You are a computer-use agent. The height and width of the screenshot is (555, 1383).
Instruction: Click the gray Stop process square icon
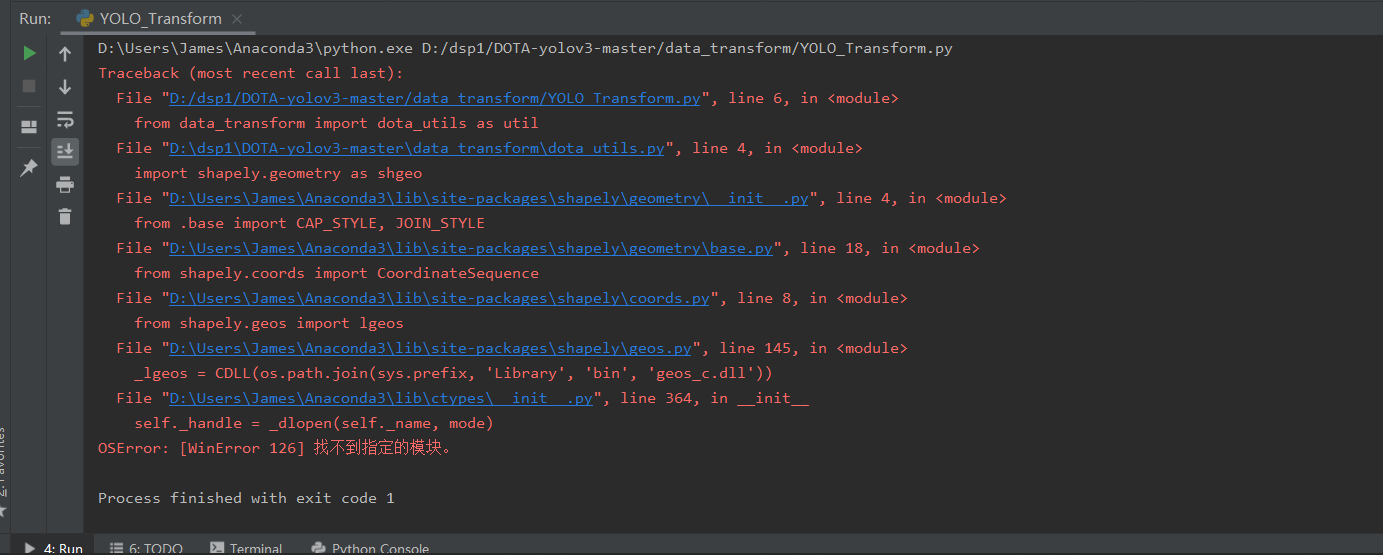(x=30, y=86)
